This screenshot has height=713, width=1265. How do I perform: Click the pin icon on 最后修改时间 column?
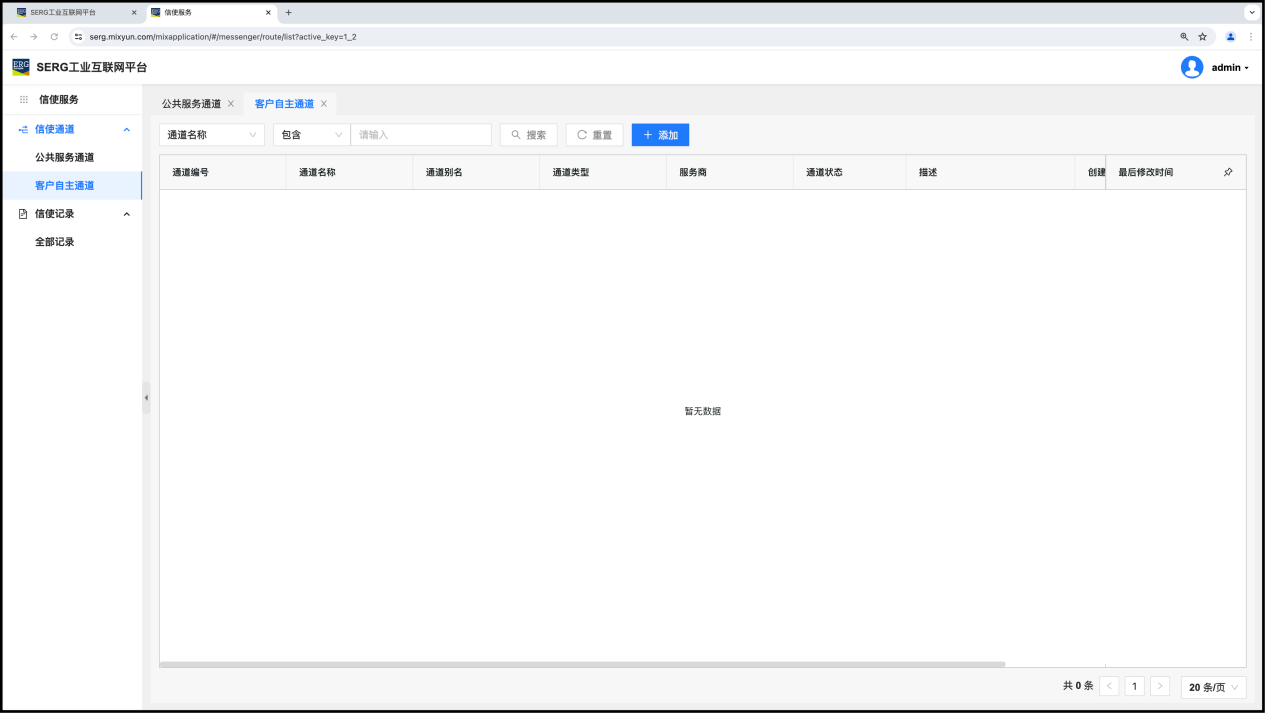(1228, 172)
